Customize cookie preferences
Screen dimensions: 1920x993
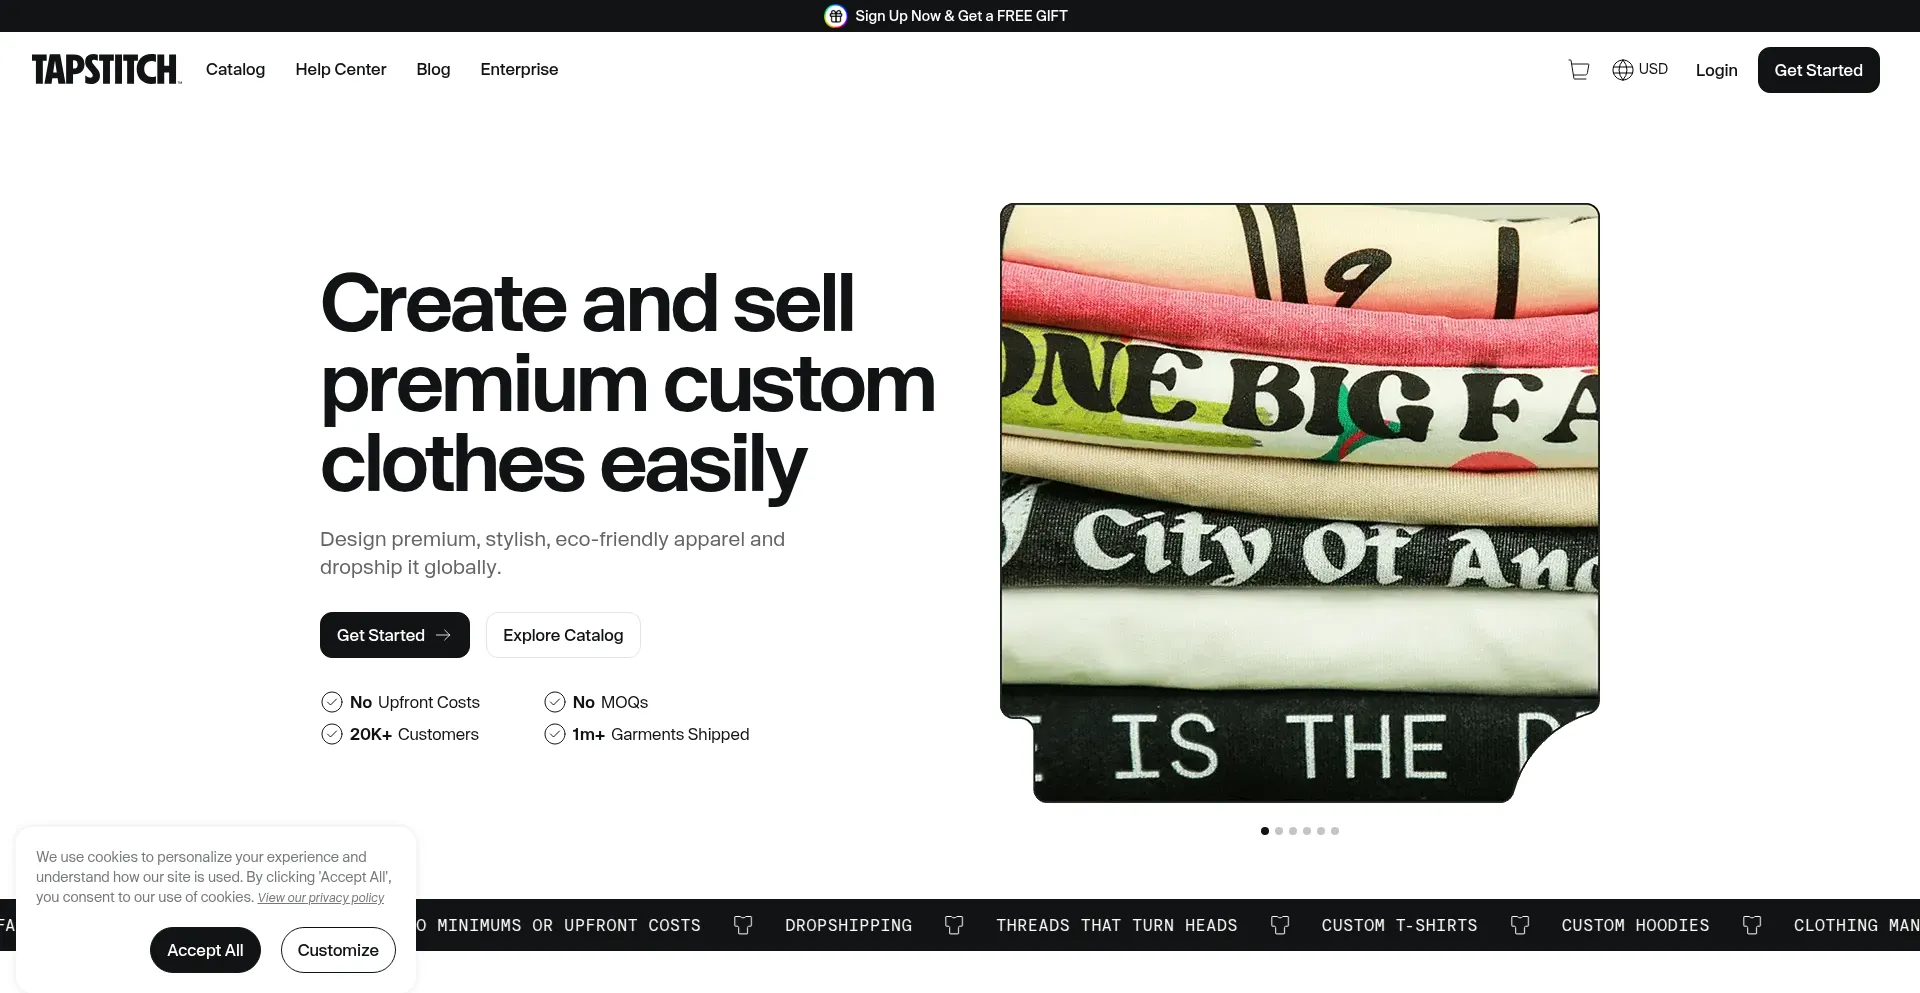coord(338,950)
